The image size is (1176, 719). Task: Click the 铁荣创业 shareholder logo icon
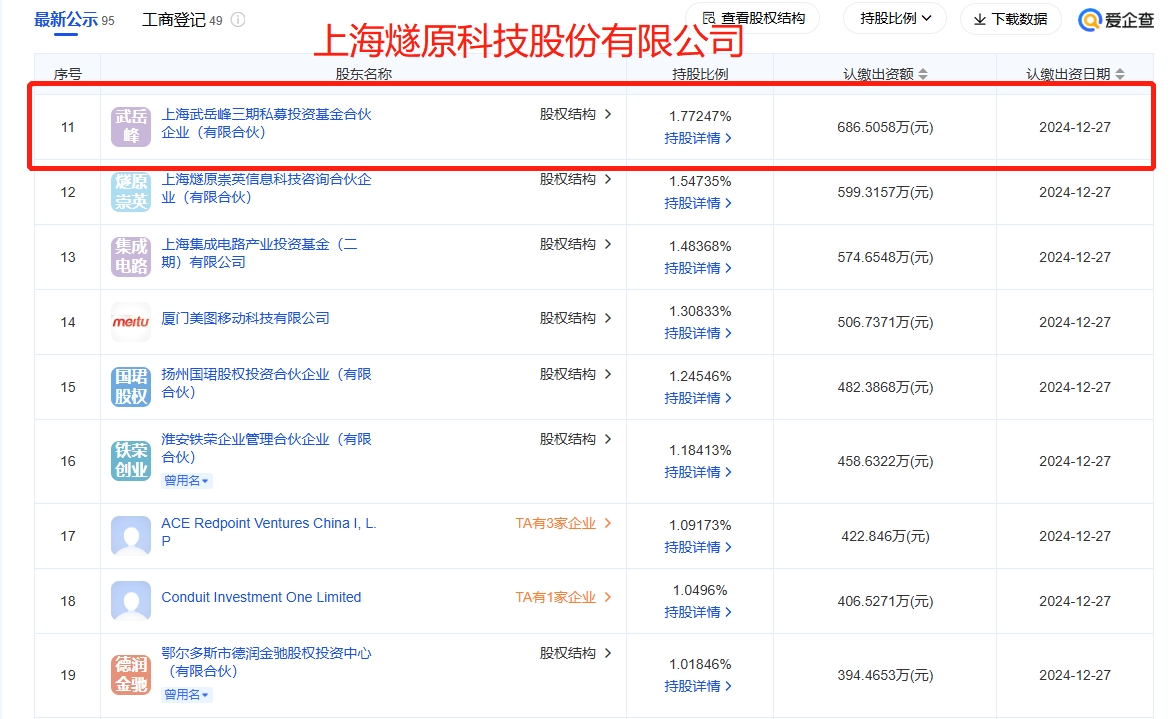click(x=131, y=461)
